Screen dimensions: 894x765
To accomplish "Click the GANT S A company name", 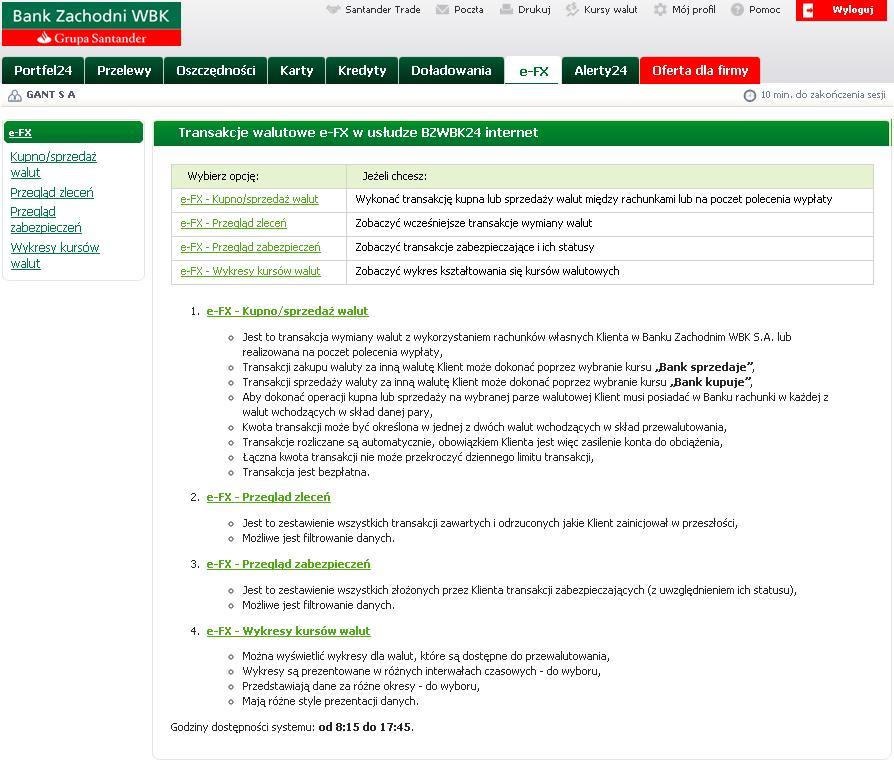I will 51,95.
